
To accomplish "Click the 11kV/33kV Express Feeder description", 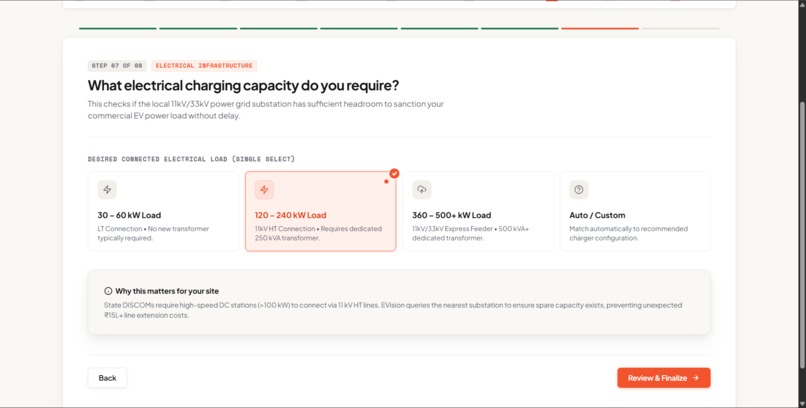I will coord(470,233).
